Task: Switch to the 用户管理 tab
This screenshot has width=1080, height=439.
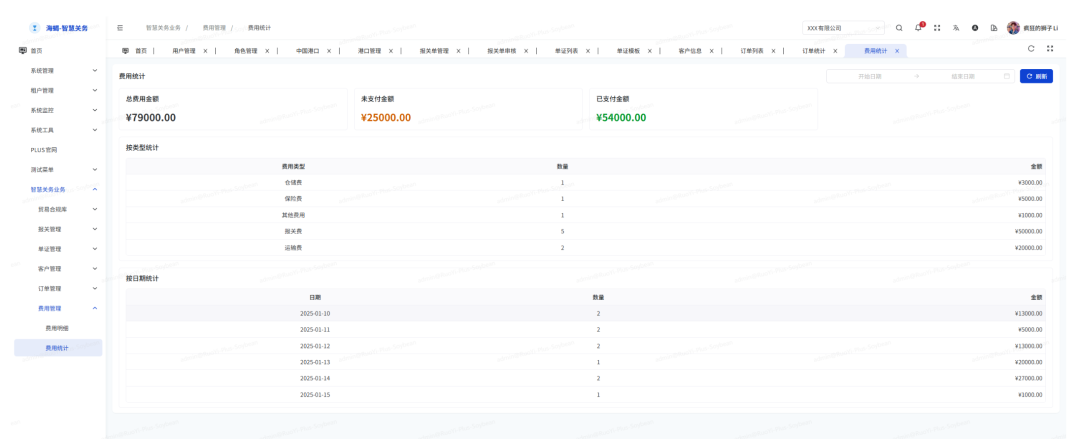Action: pyautogui.click(x=184, y=51)
